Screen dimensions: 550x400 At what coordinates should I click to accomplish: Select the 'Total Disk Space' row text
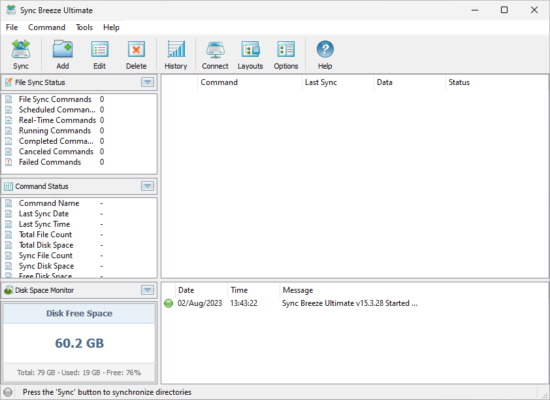[x=46, y=245]
